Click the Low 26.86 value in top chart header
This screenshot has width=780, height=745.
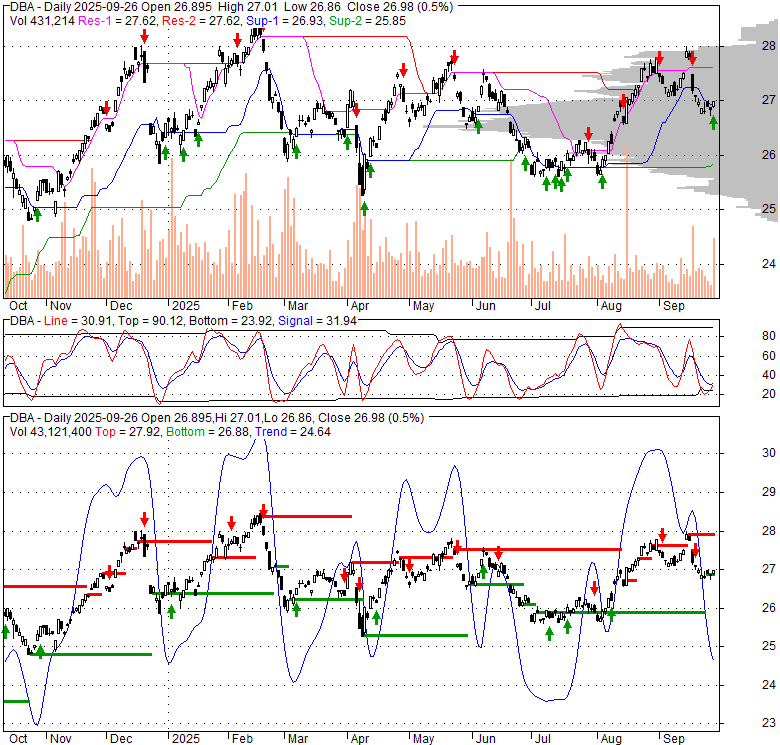[x=313, y=7]
